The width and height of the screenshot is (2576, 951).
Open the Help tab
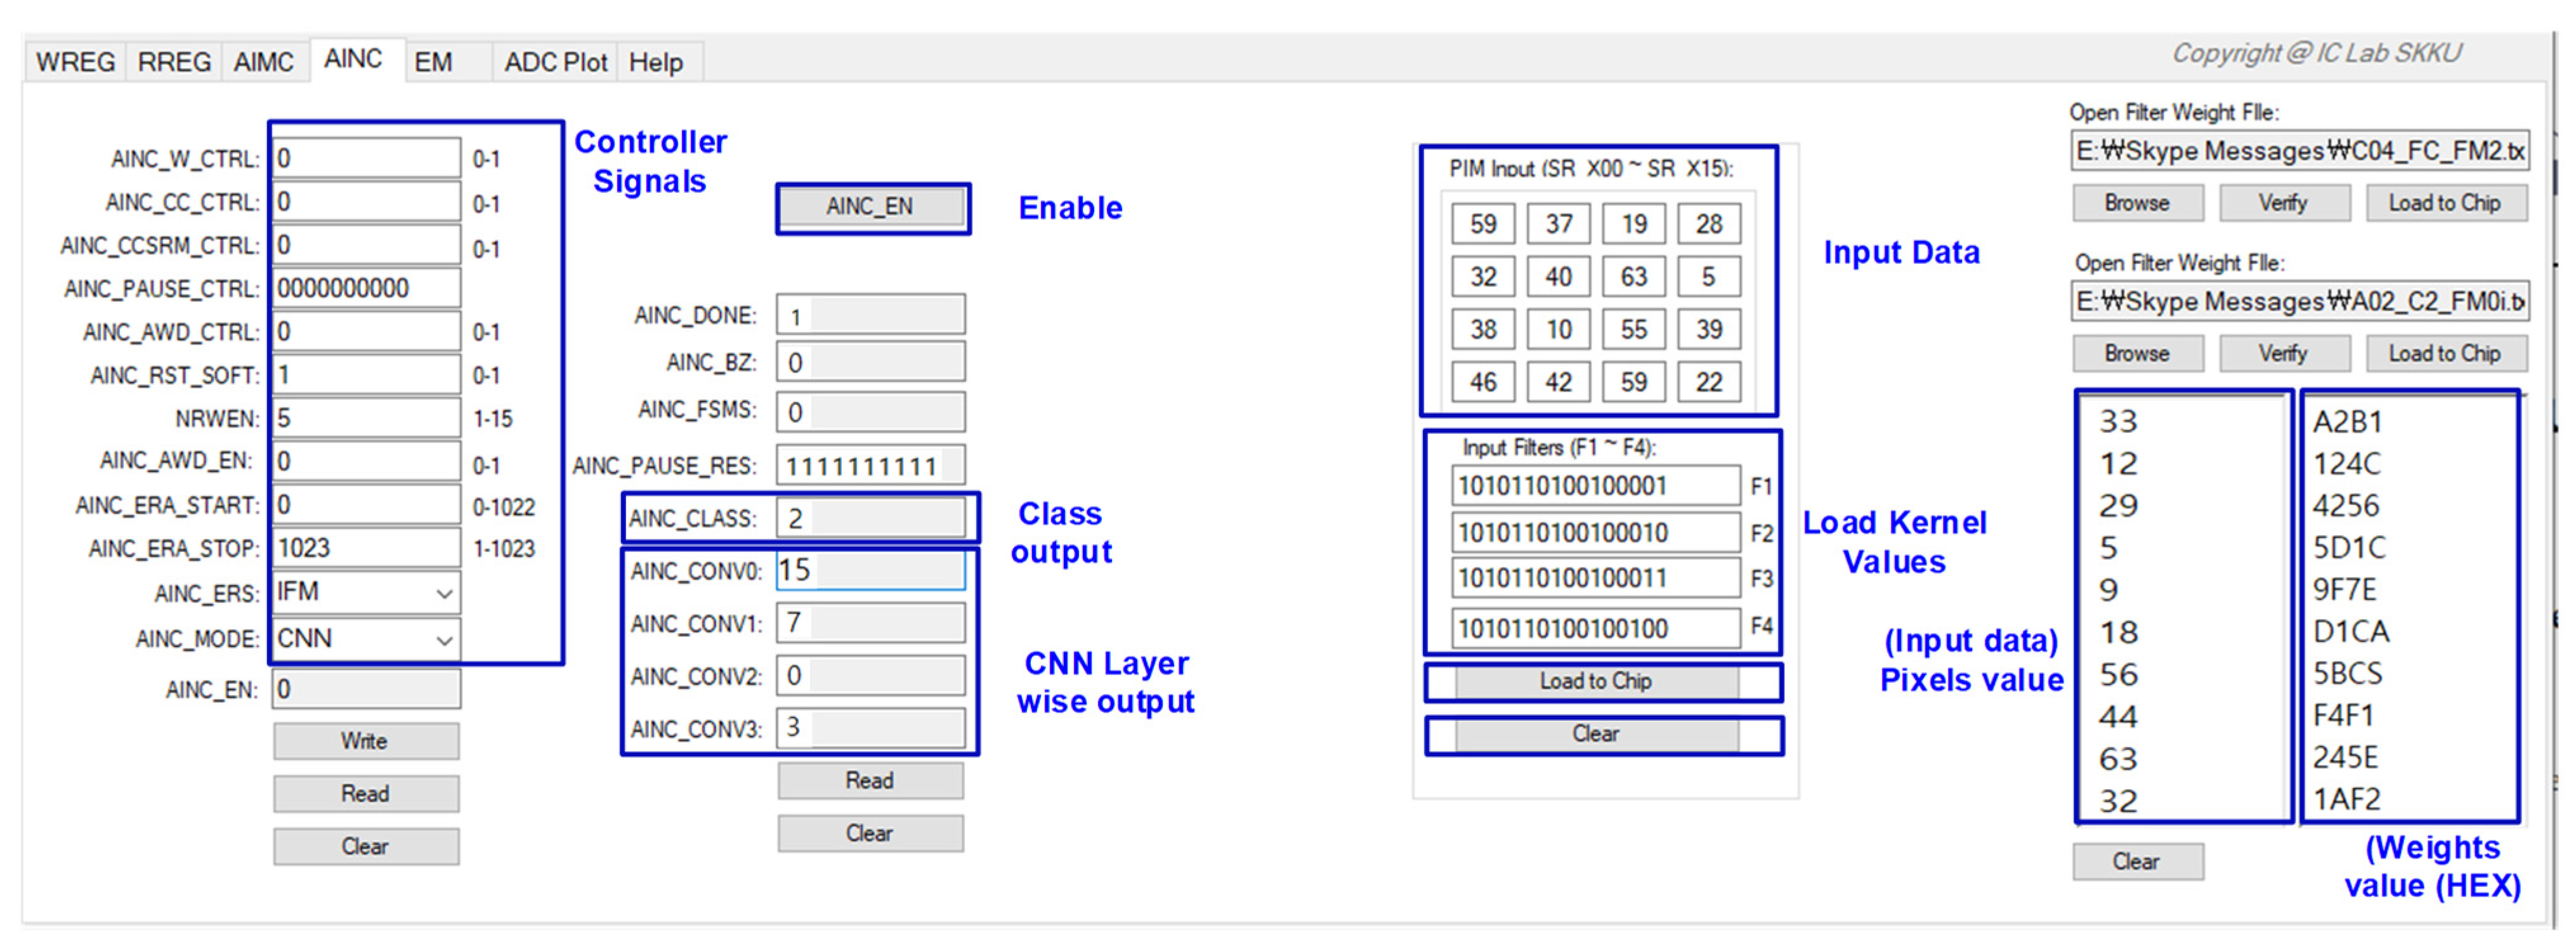point(655,62)
